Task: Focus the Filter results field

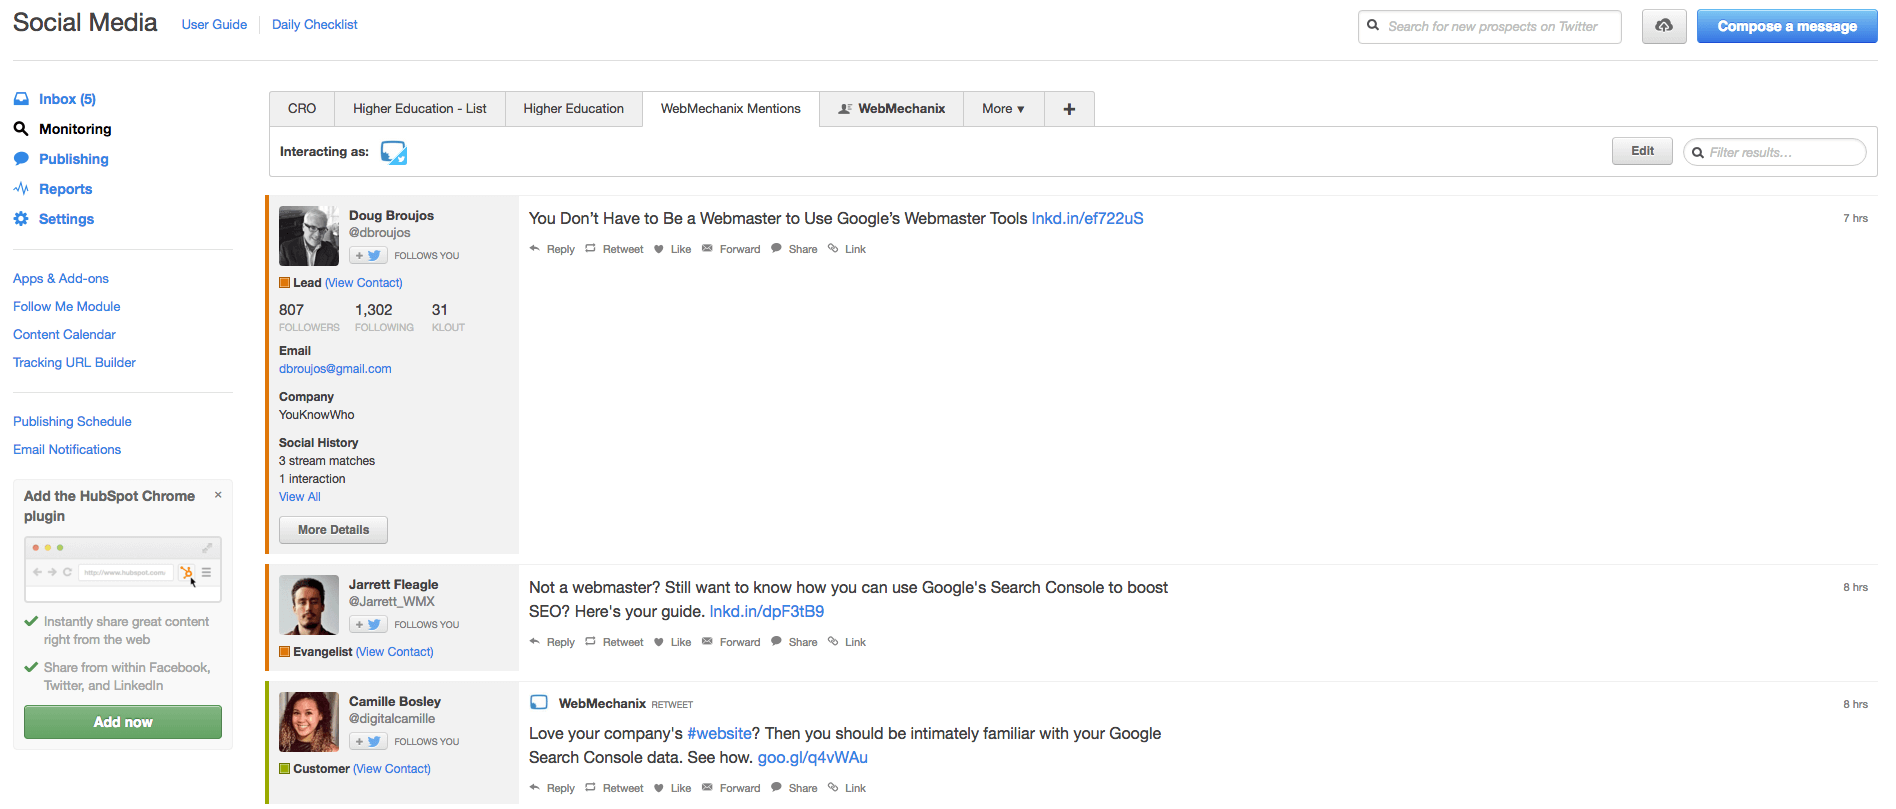Action: [x=1775, y=152]
